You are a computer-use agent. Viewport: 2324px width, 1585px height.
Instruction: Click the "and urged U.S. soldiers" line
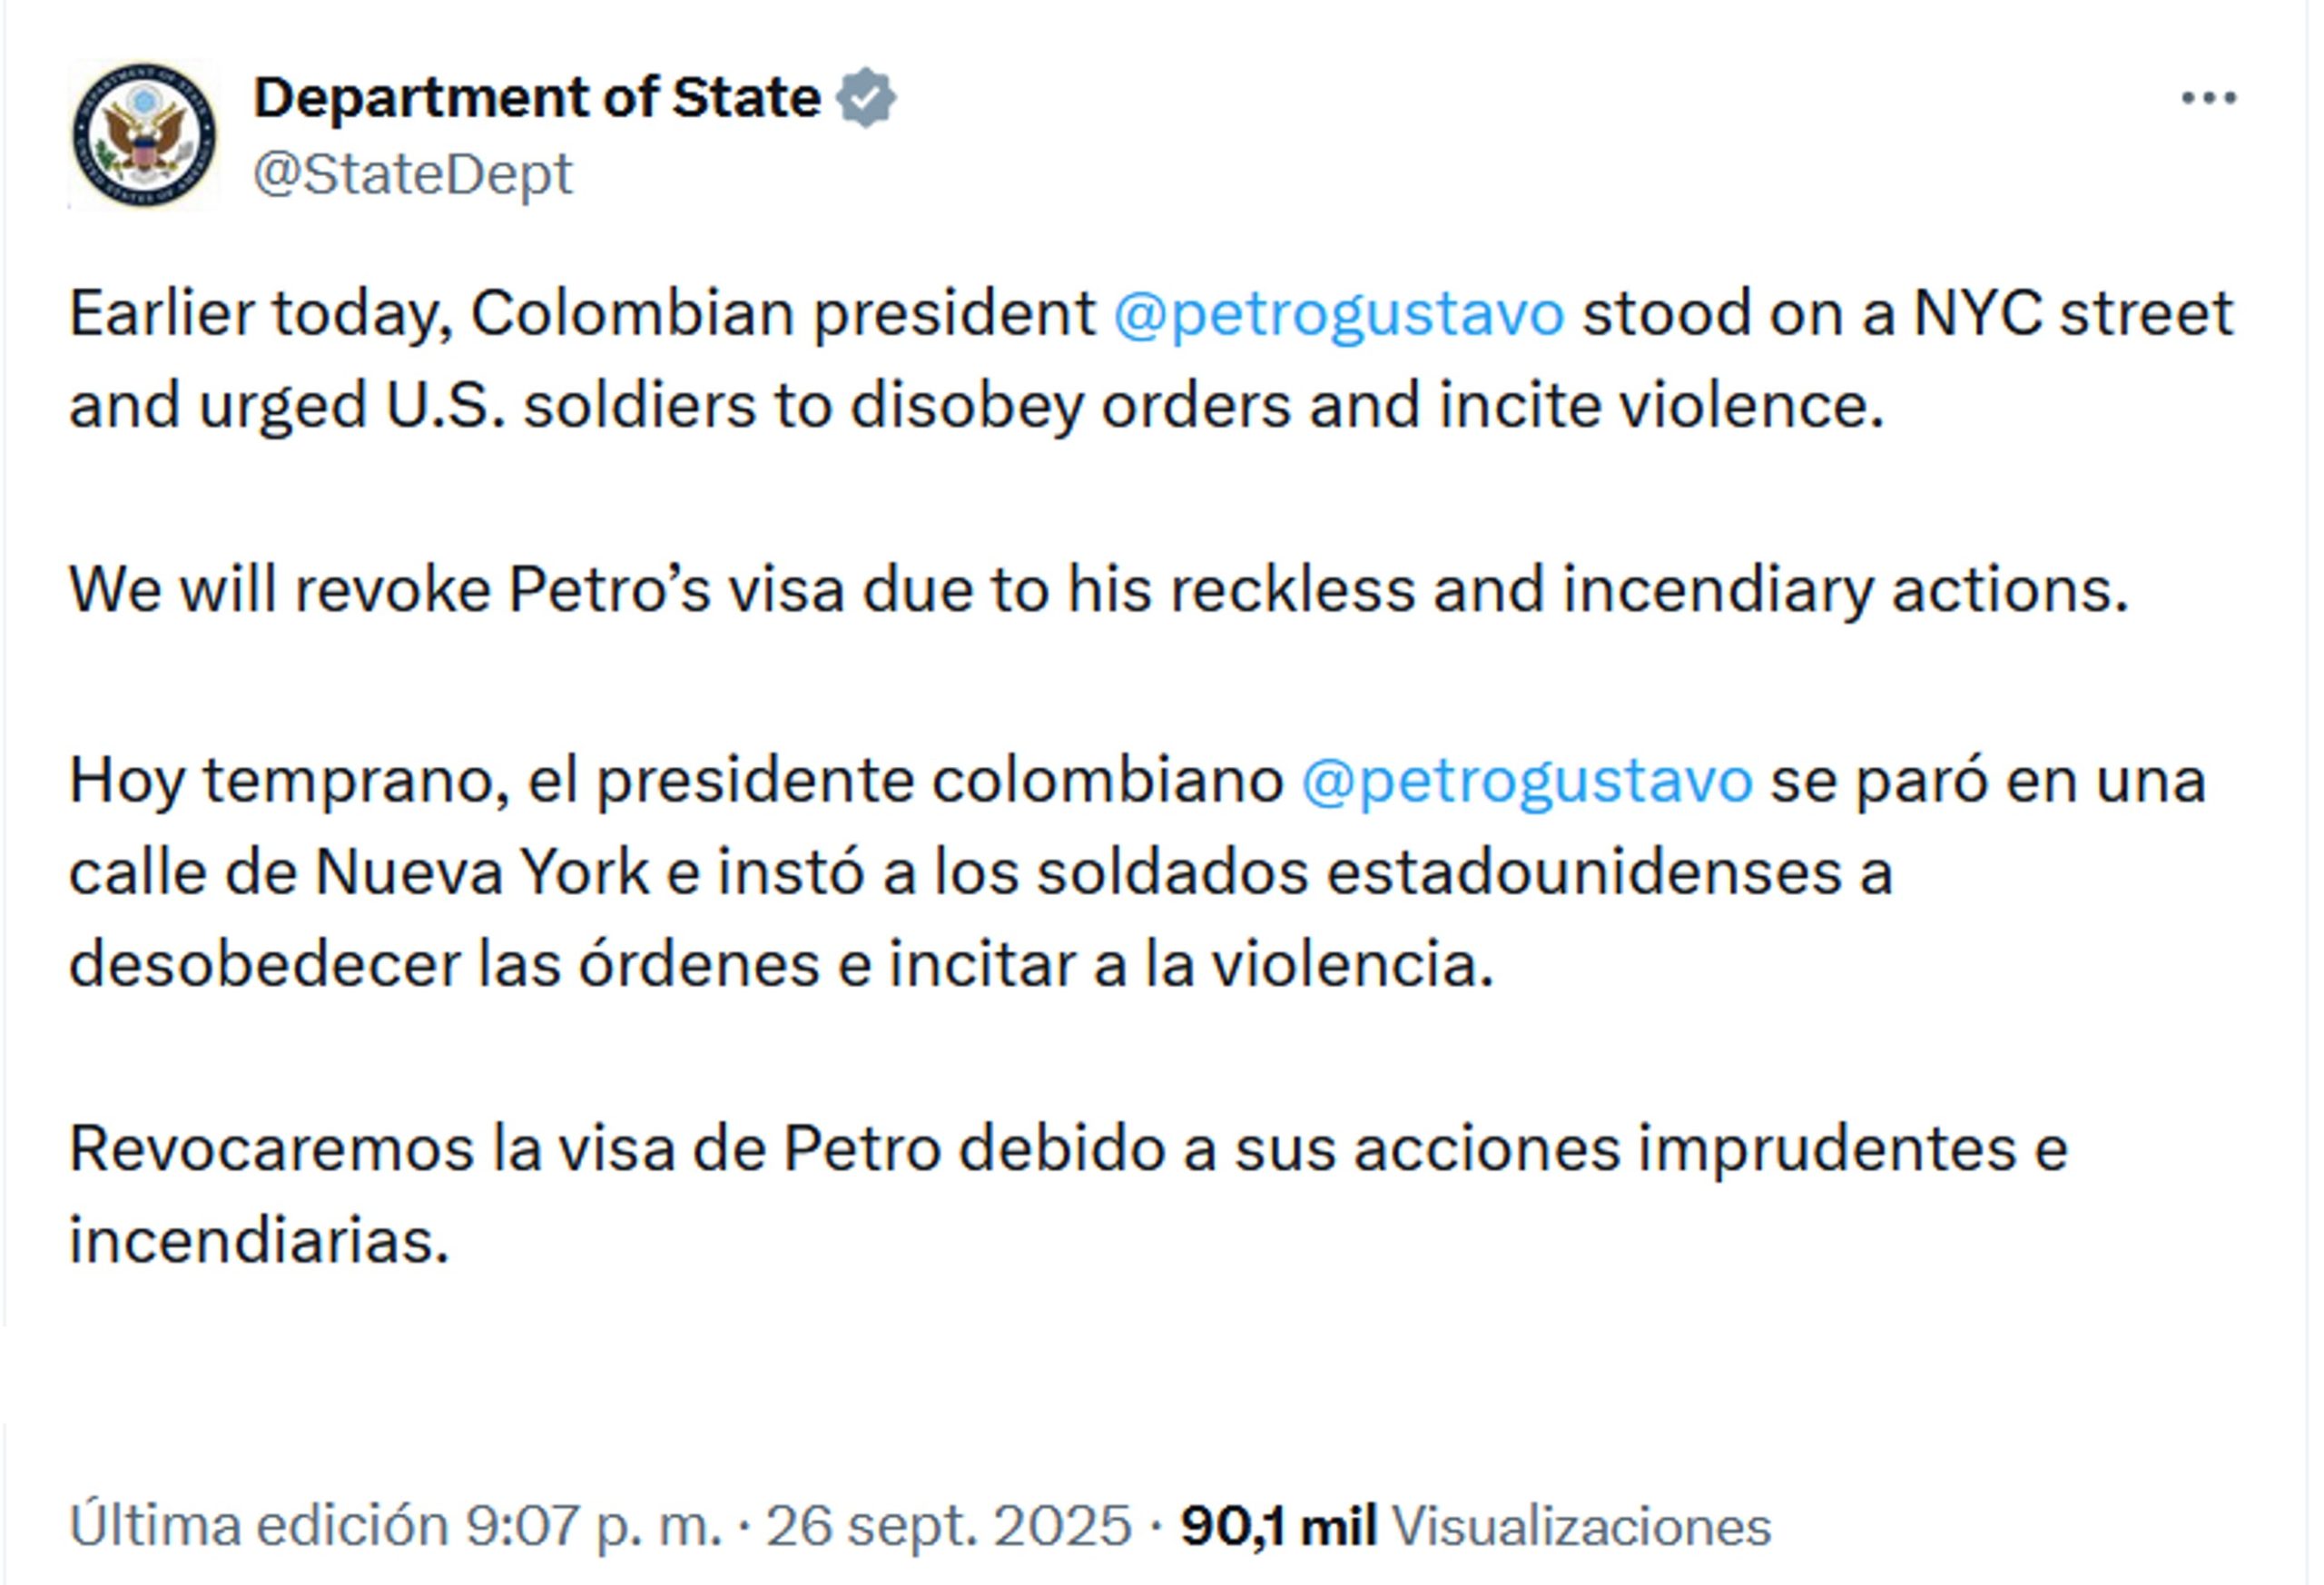coord(976,405)
